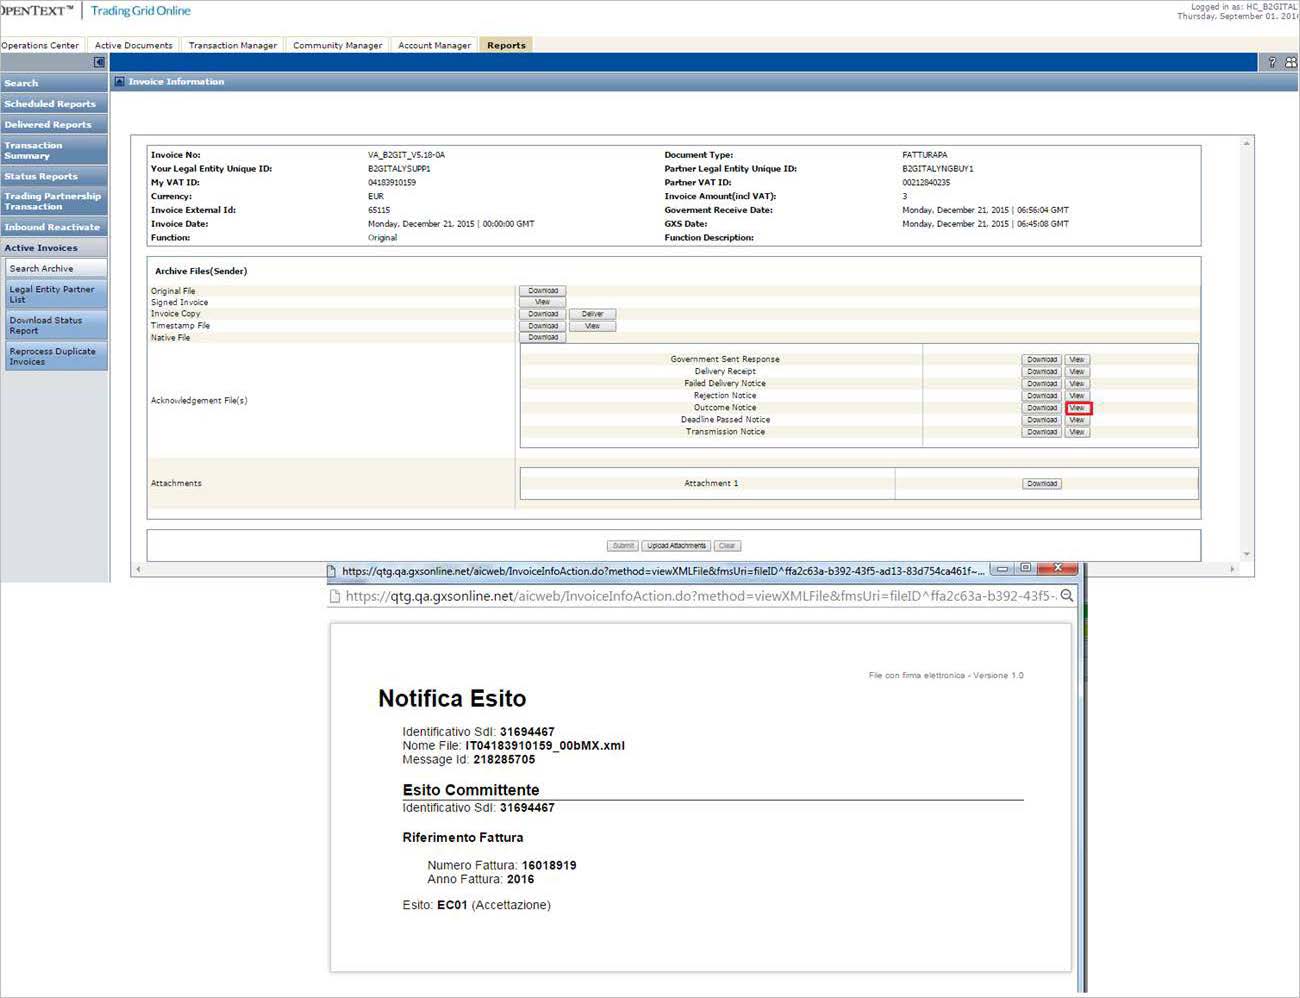Download the Transmission Notice

(x=1042, y=432)
